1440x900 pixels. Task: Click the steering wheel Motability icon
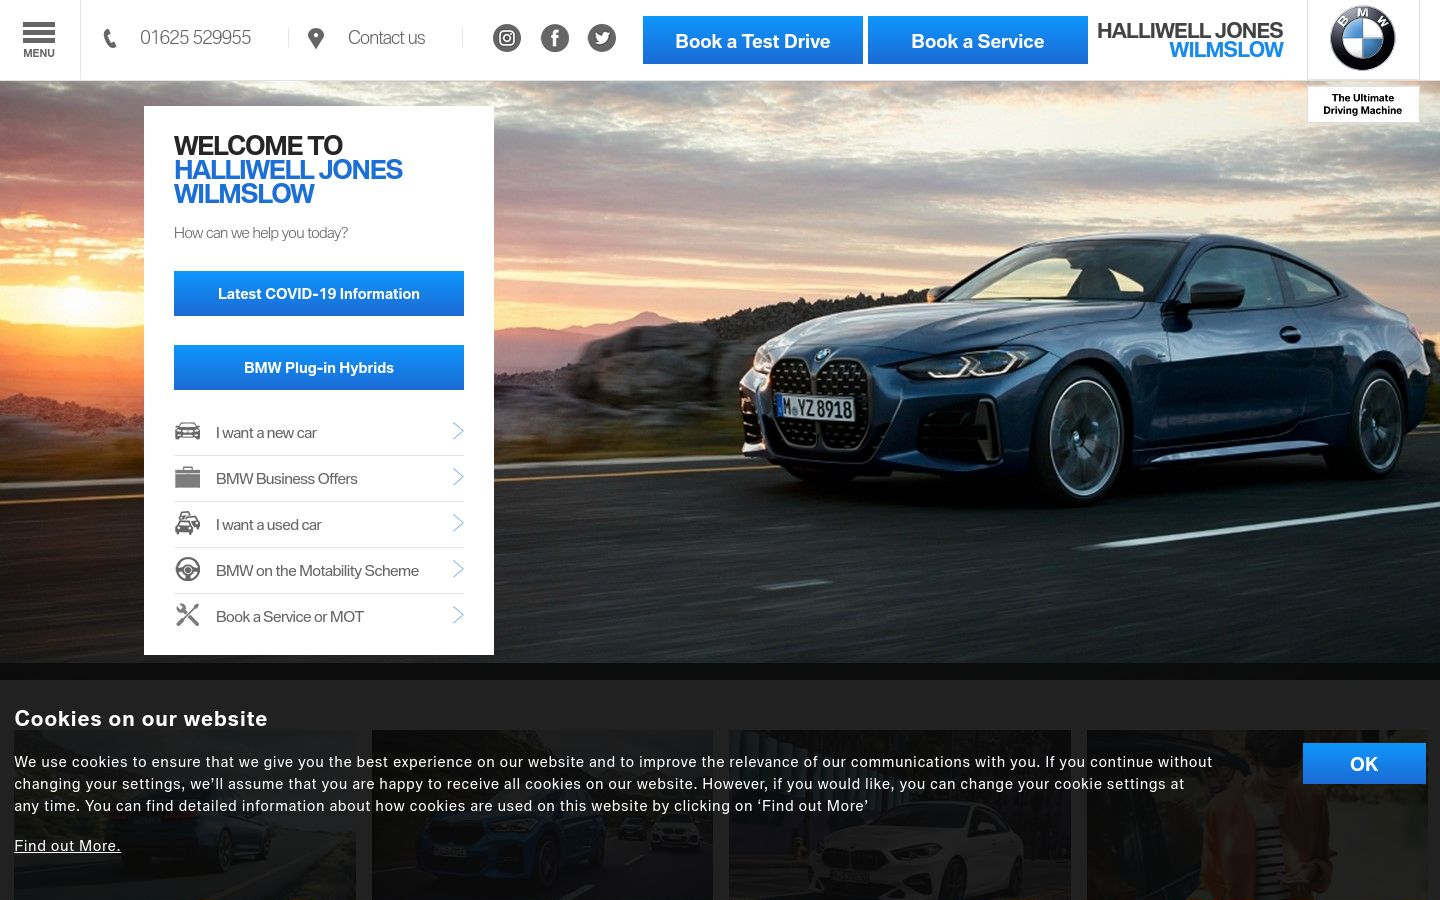pos(187,569)
